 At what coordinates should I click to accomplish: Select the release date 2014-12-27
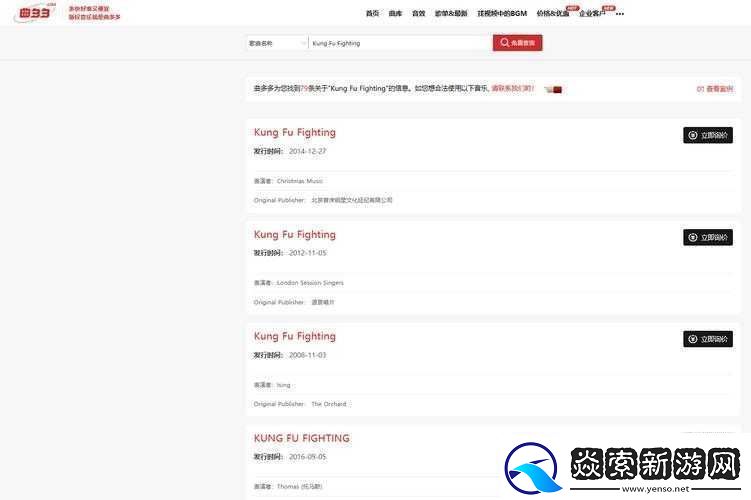tap(307, 151)
